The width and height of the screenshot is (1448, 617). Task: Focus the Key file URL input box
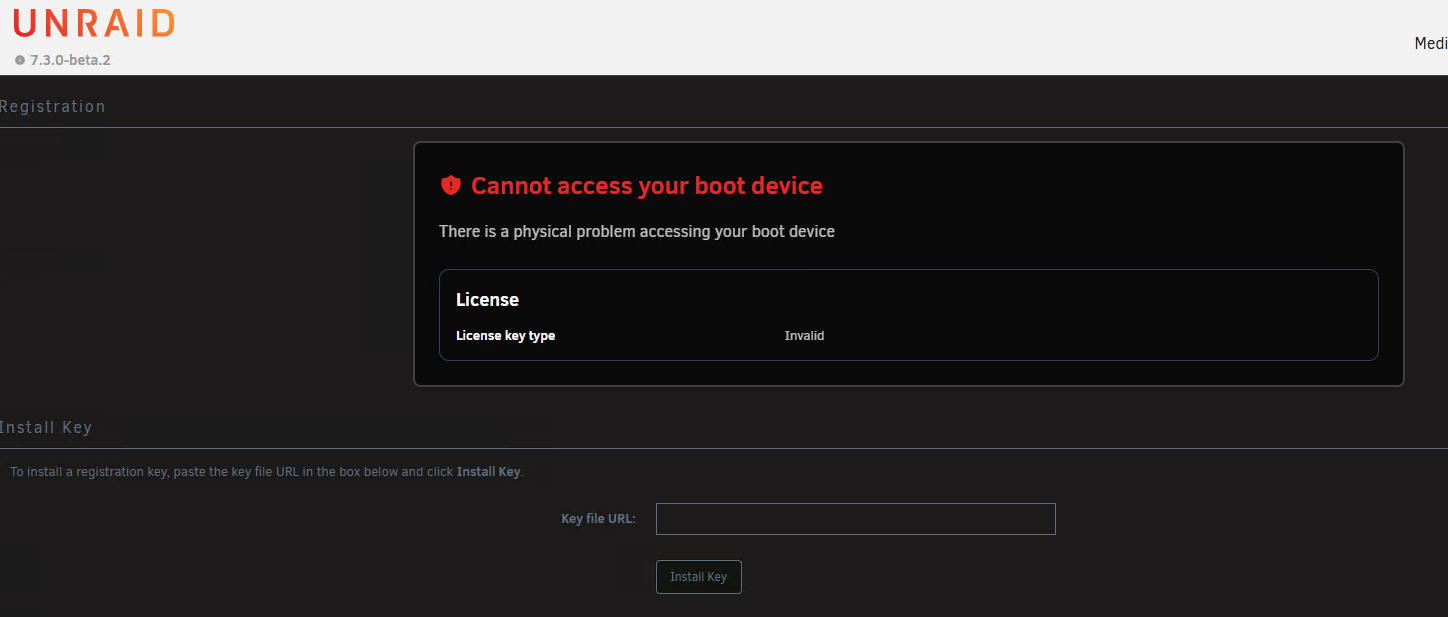point(856,519)
